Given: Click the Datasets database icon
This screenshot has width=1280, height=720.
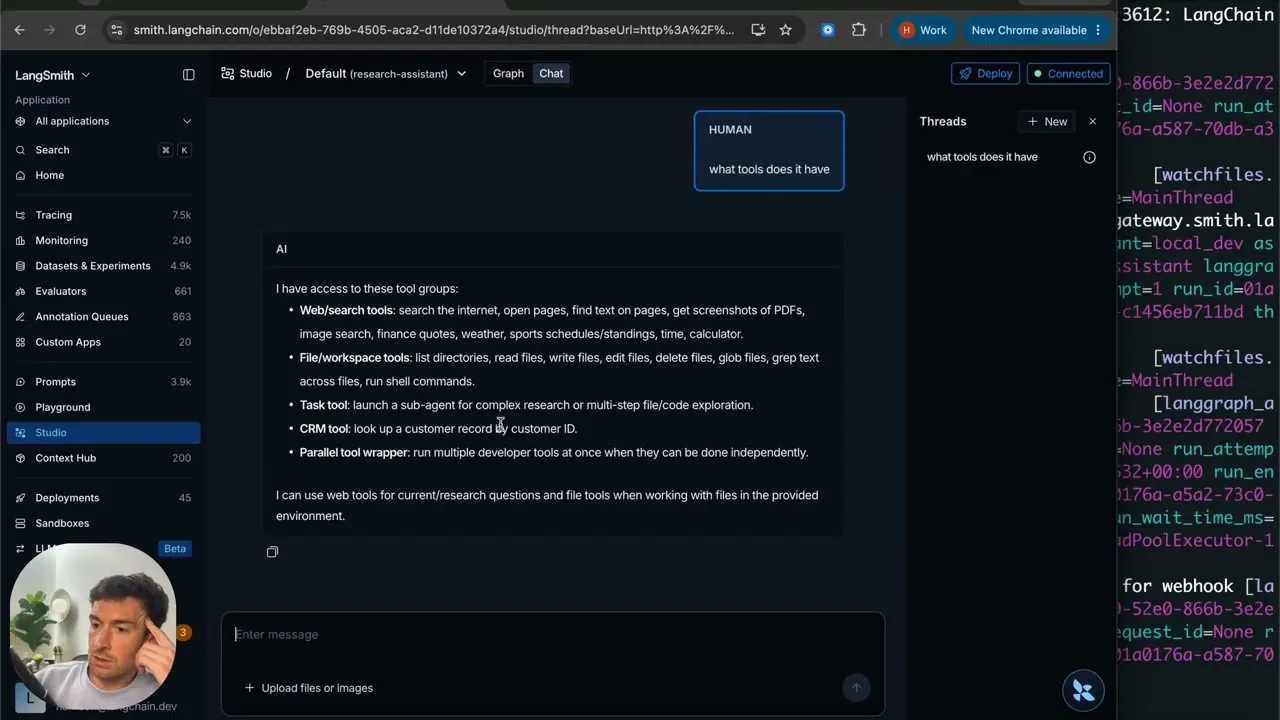Looking at the screenshot, I should tap(21, 266).
